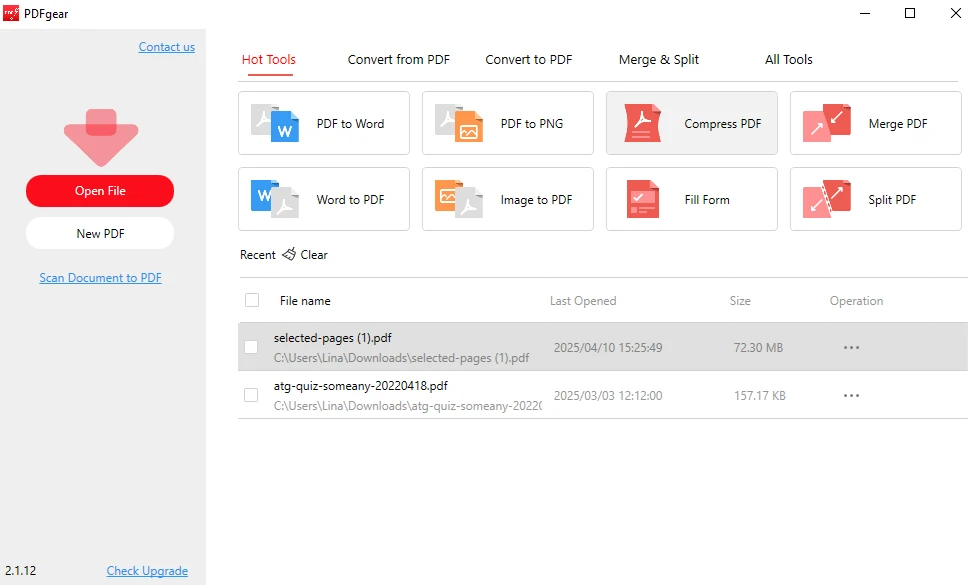Maximize the PDFgear window
Image resolution: width=975 pixels, height=585 pixels.
910,13
